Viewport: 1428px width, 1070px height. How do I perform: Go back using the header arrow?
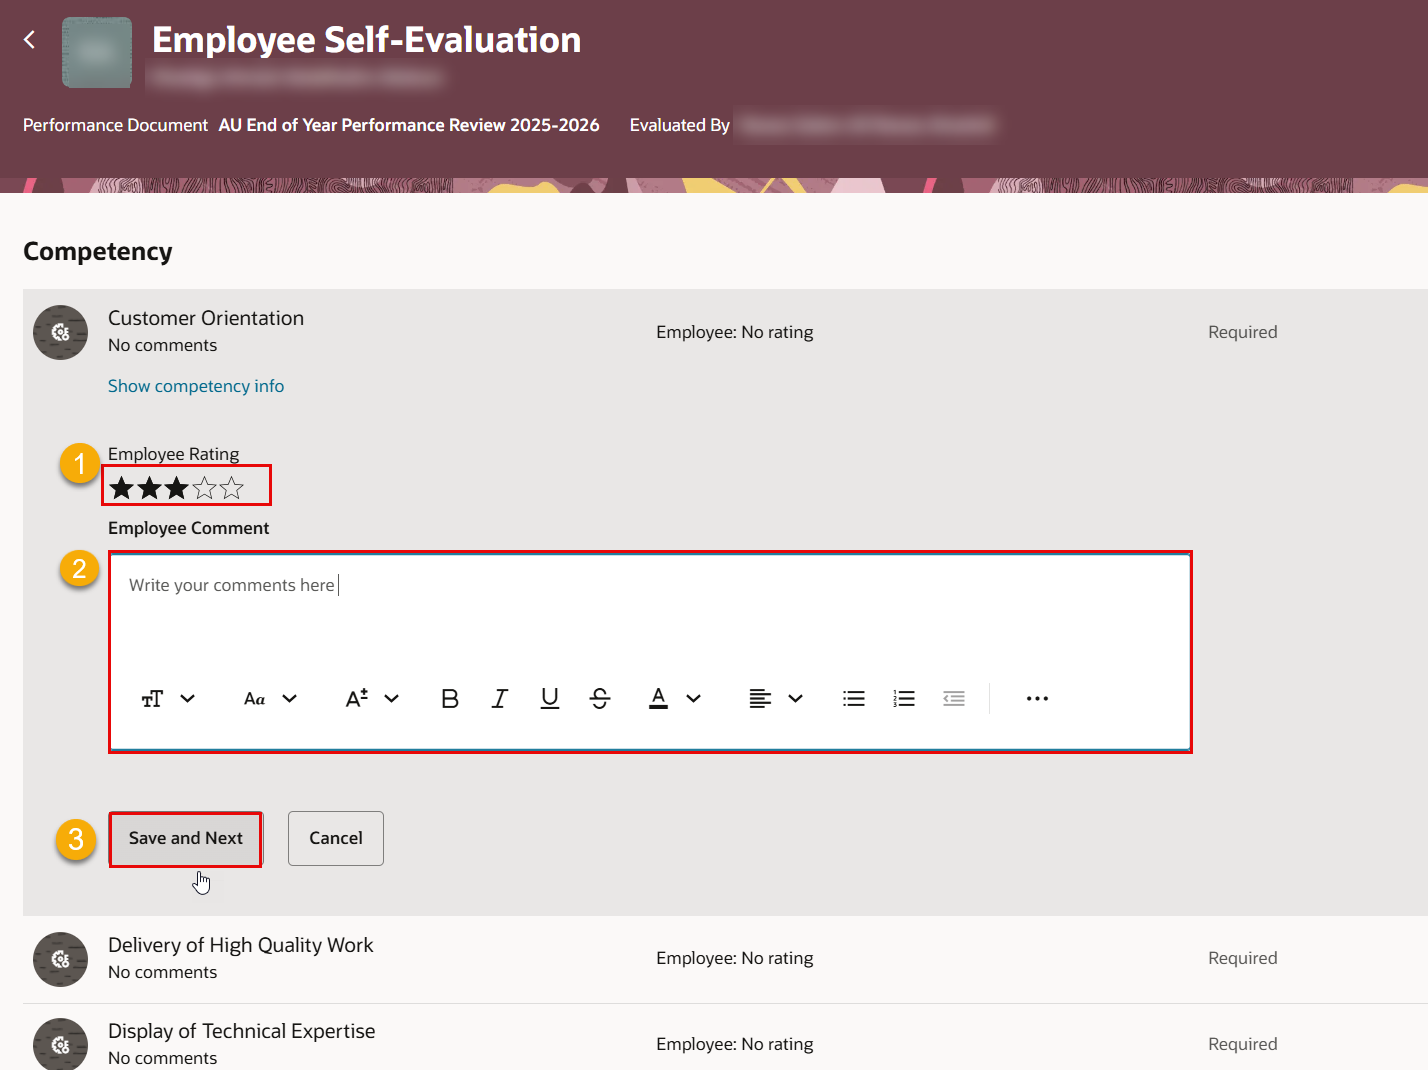pyautogui.click(x=30, y=40)
